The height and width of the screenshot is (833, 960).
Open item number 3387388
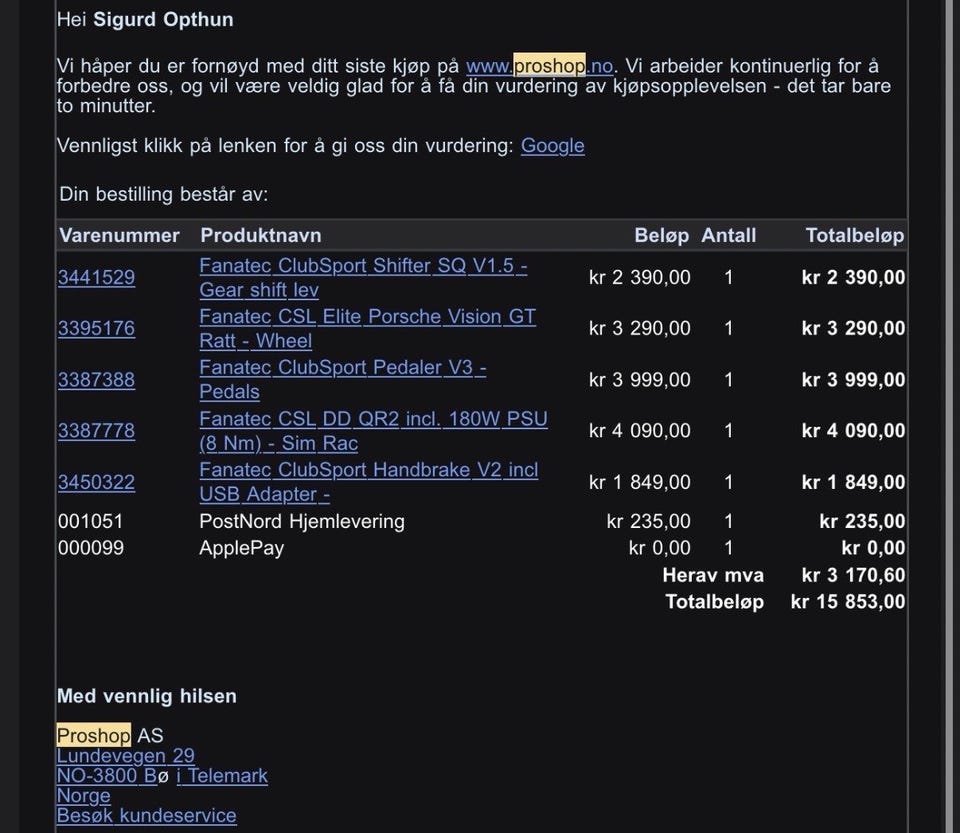(96, 379)
